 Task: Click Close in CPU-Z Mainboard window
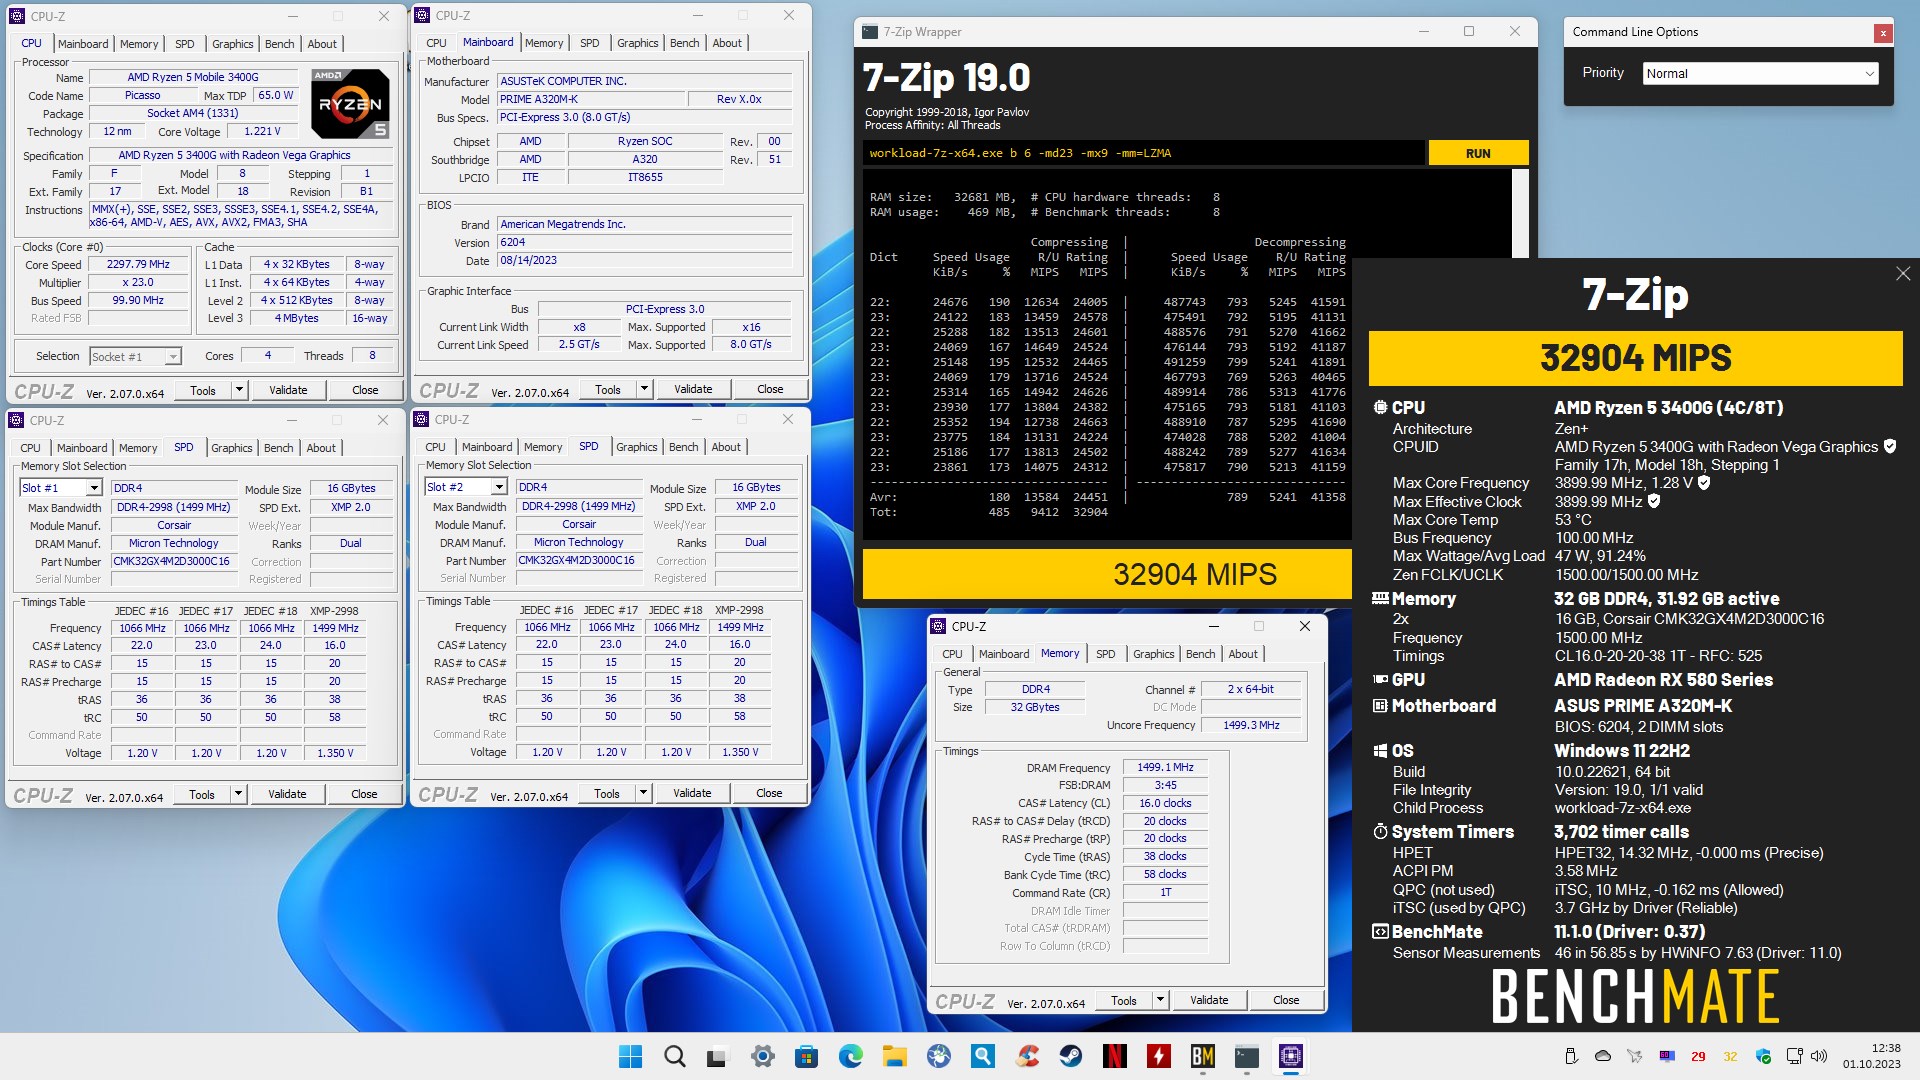[x=770, y=389]
